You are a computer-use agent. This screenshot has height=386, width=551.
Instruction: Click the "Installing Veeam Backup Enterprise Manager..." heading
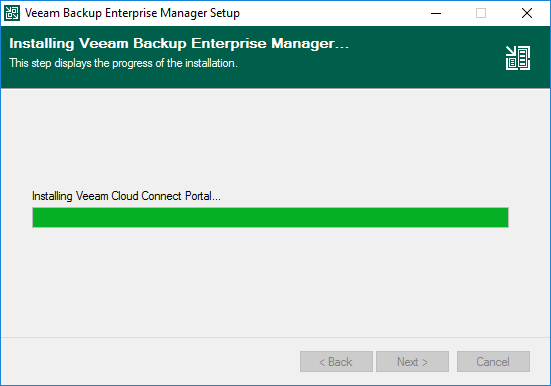pos(179,44)
